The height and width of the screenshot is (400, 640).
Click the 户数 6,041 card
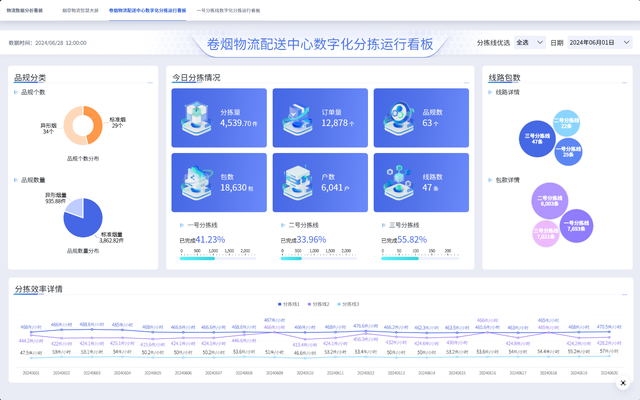[x=320, y=182]
